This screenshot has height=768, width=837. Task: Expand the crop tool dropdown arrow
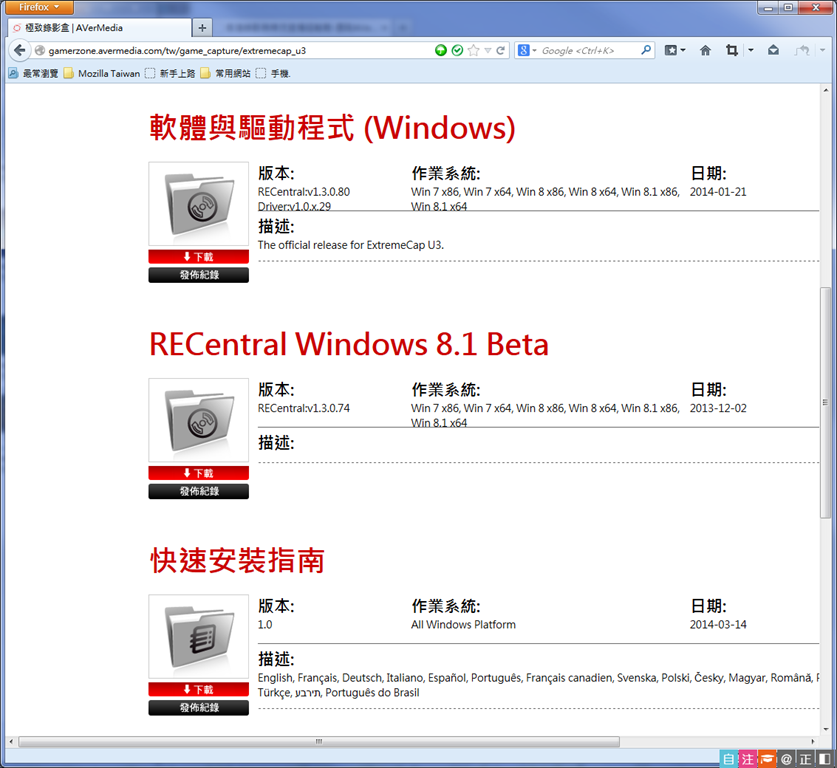click(x=751, y=50)
